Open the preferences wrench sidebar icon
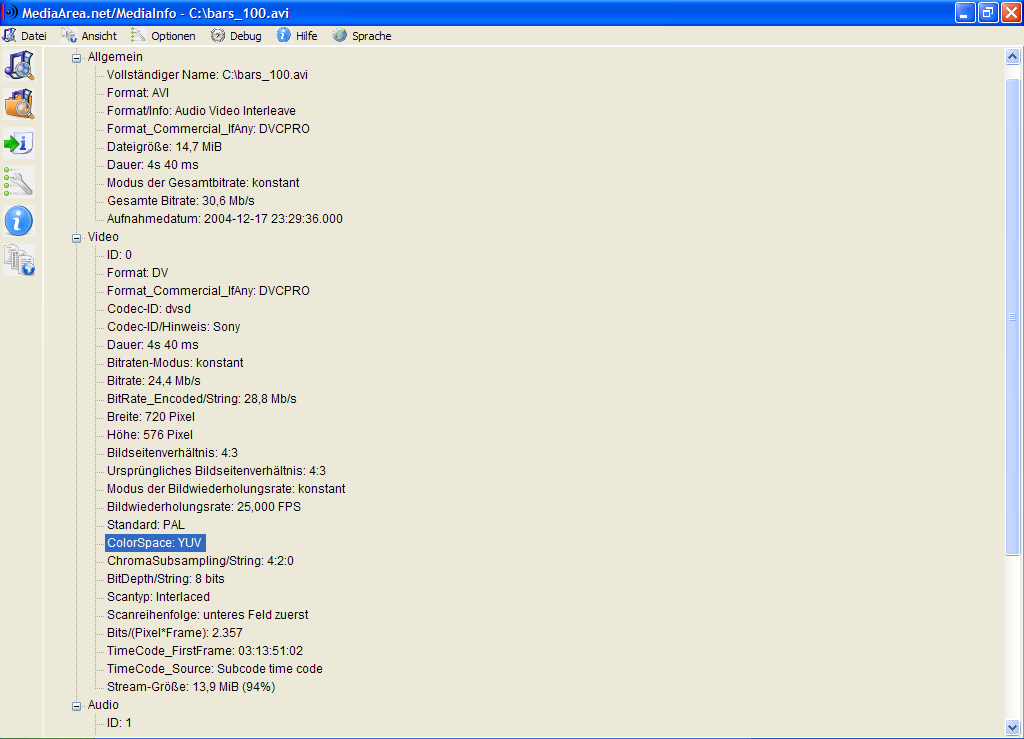This screenshot has width=1024, height=739. (19, 182)
